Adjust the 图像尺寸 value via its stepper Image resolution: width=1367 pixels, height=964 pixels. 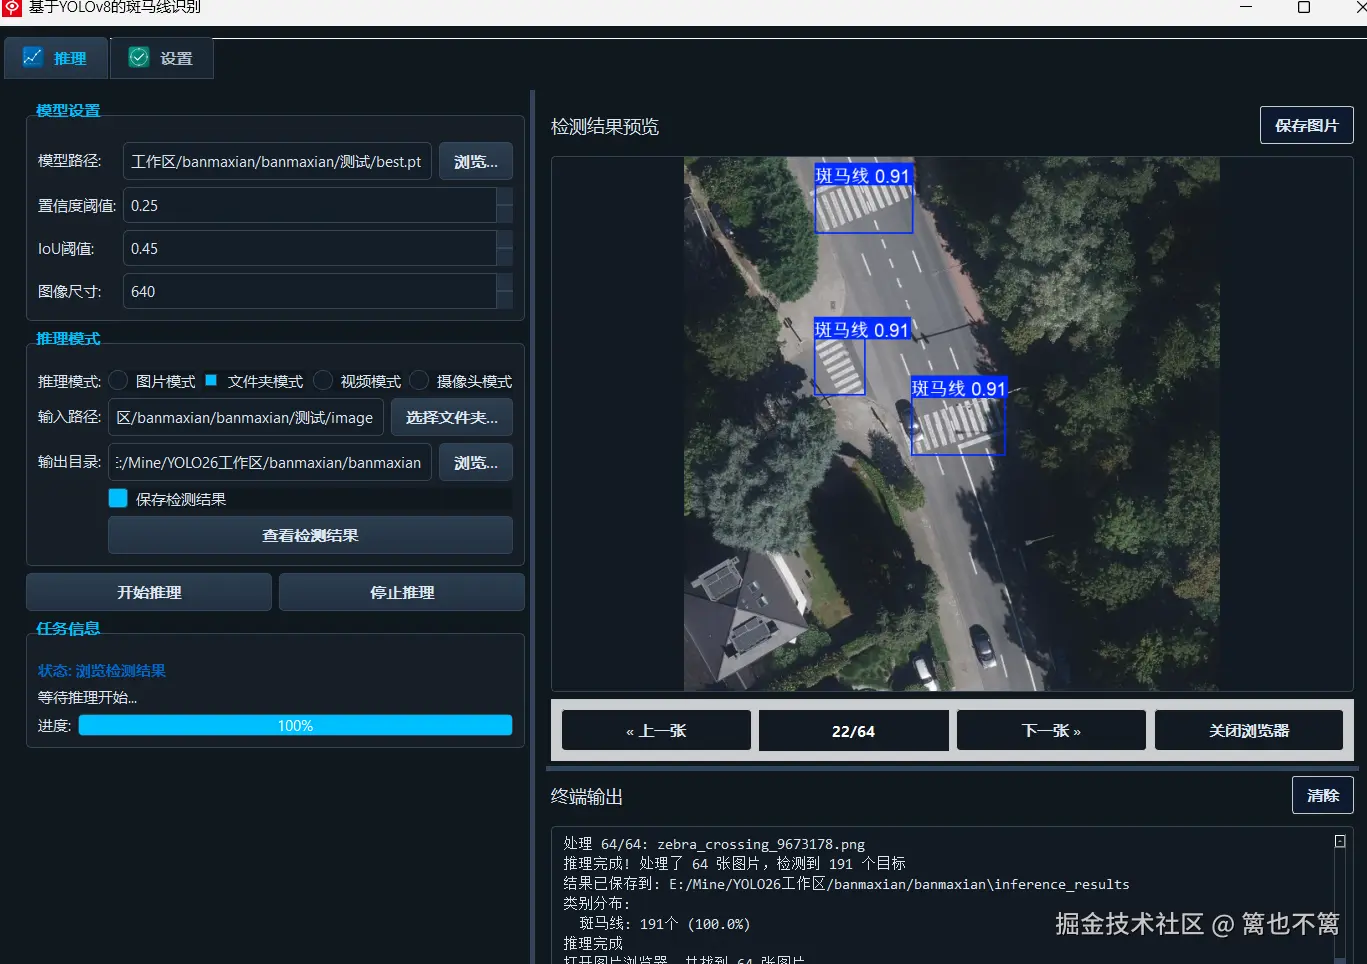[x=505, y=285]
